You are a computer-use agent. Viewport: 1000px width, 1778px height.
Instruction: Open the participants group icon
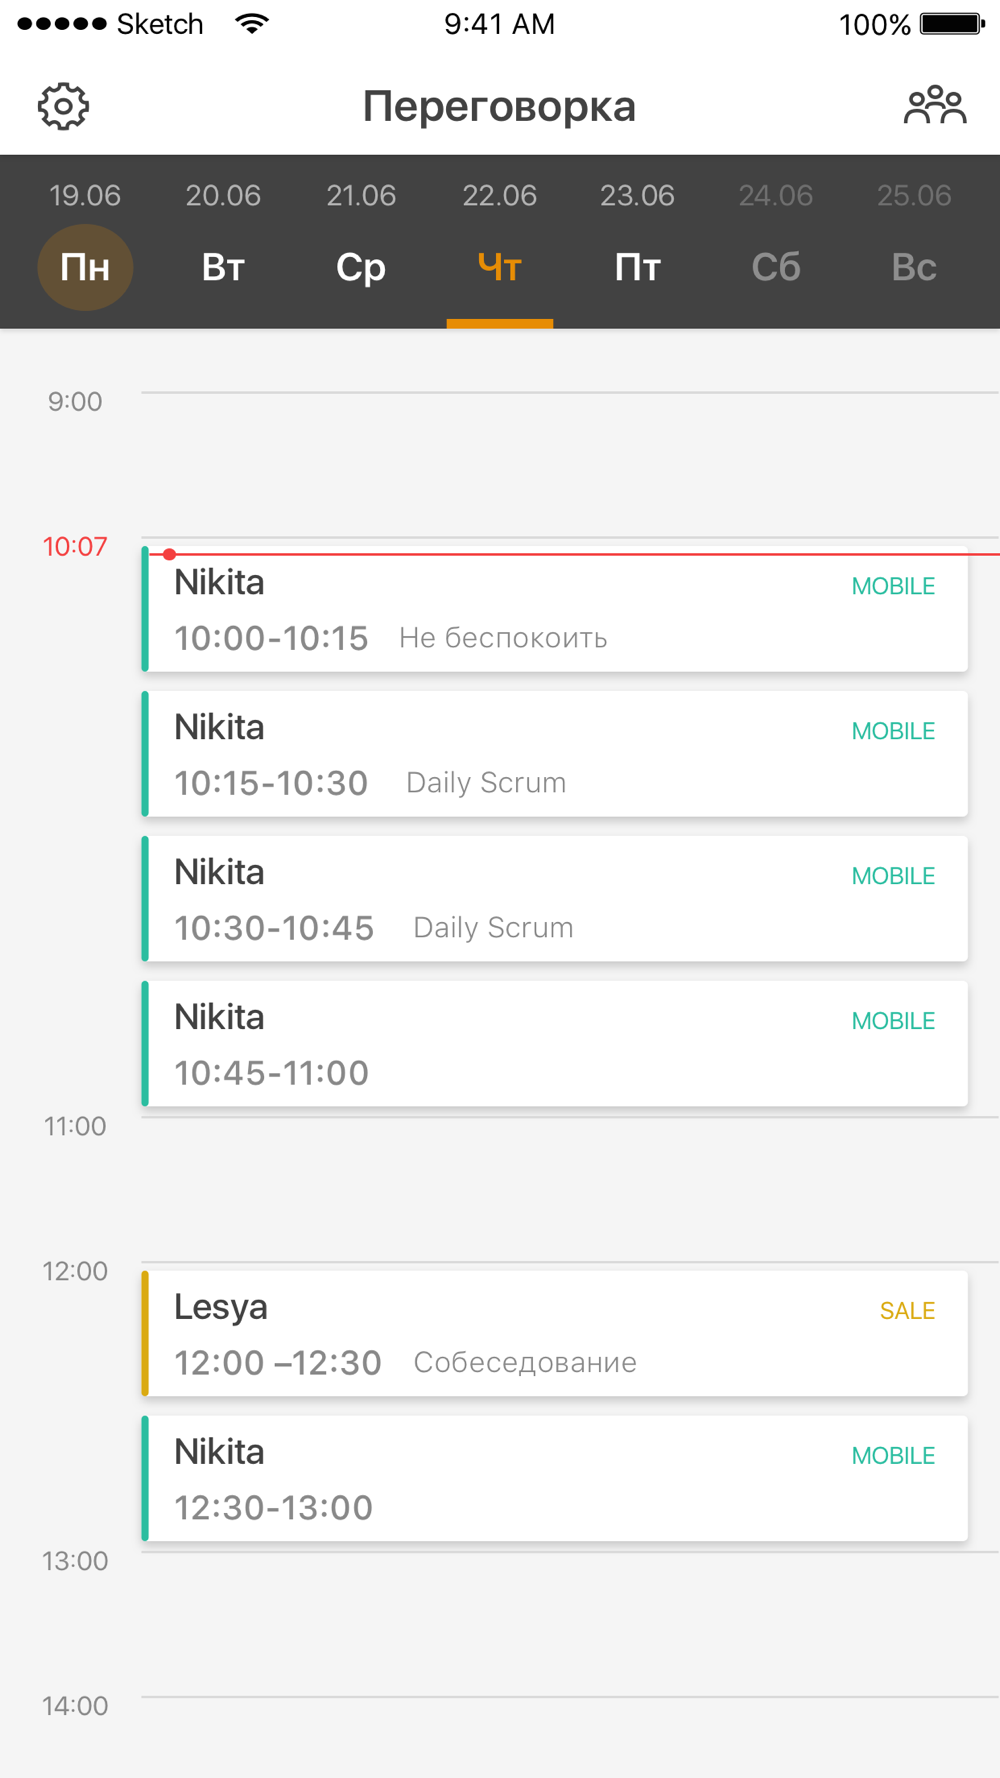click(935, 105)
